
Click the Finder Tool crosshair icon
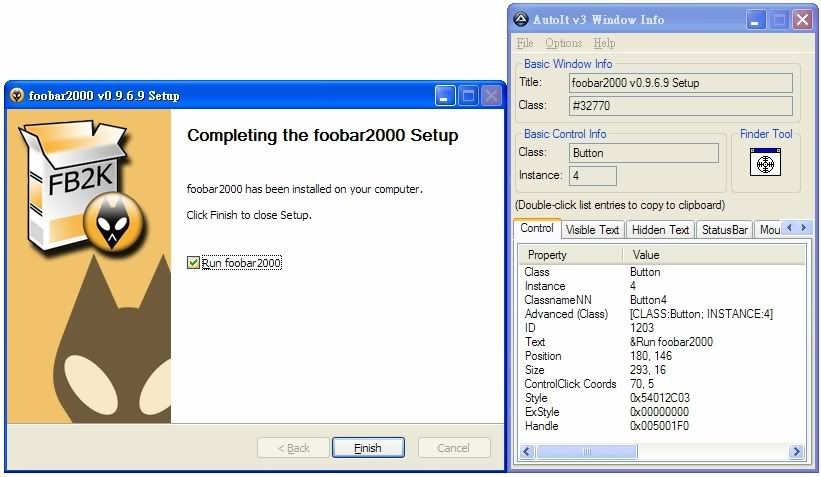click(x=764, y=162)
